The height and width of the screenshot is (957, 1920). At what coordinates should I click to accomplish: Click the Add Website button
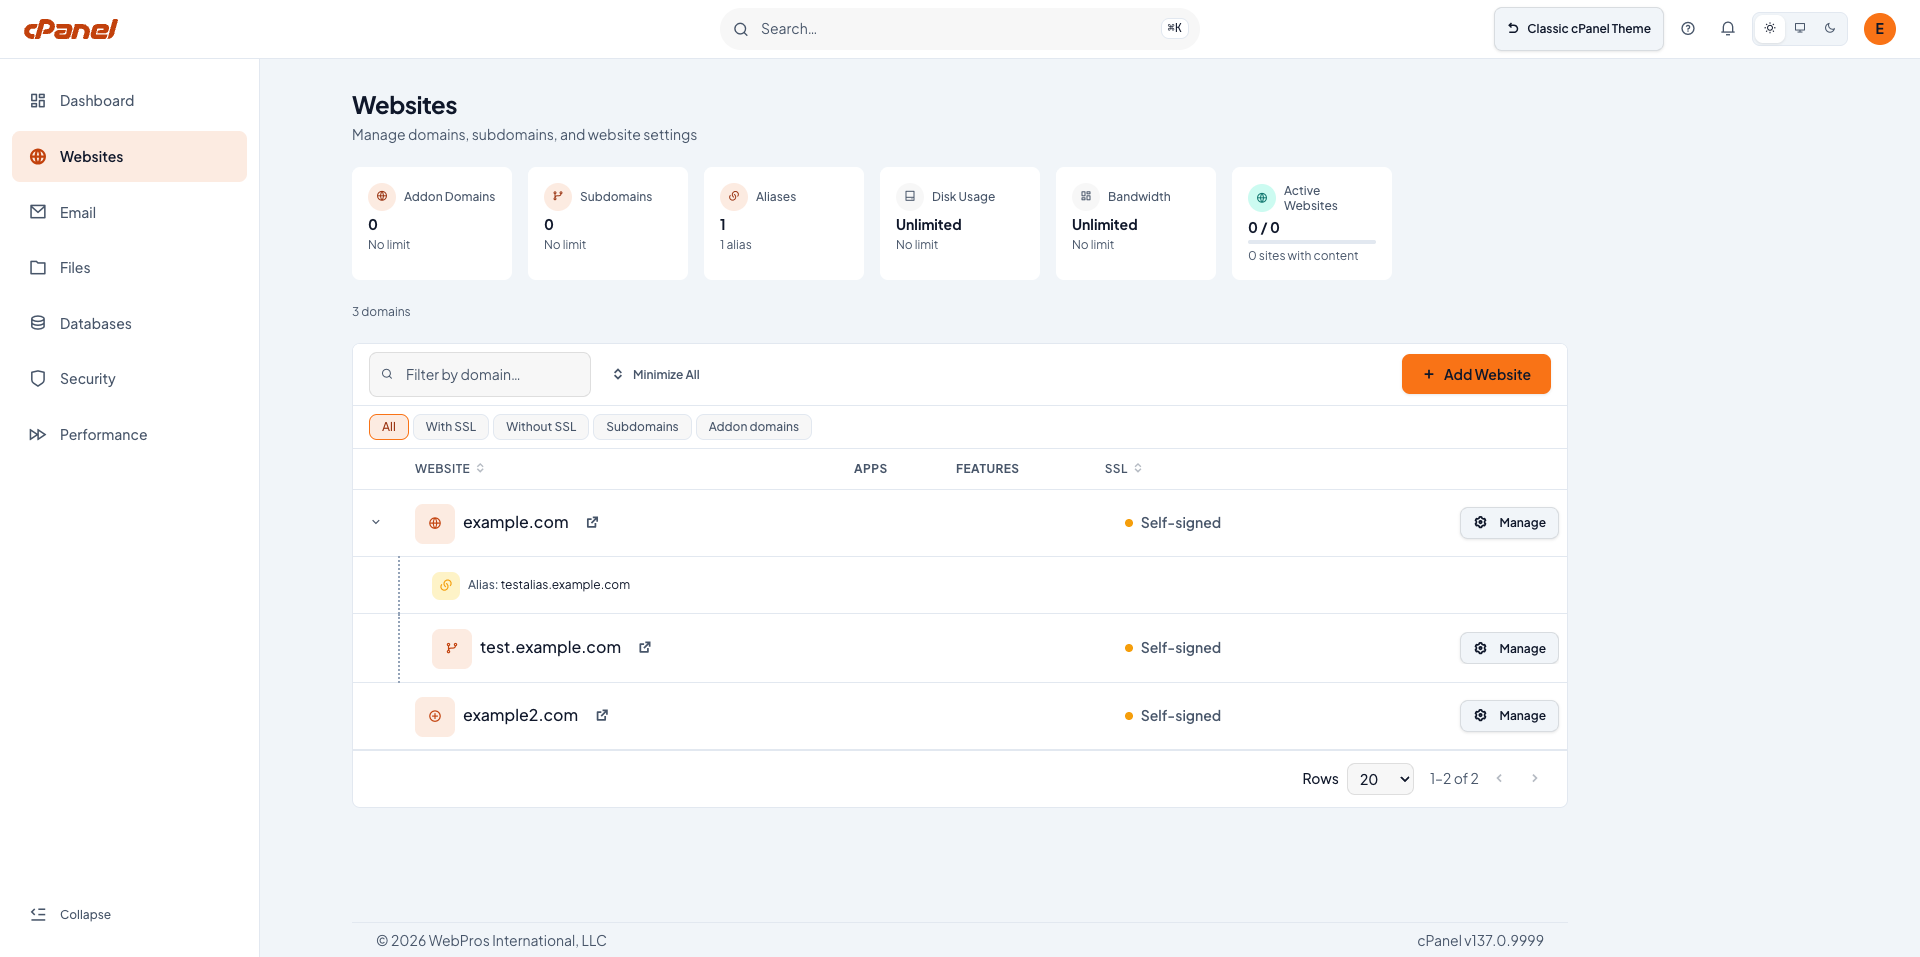1476,374
